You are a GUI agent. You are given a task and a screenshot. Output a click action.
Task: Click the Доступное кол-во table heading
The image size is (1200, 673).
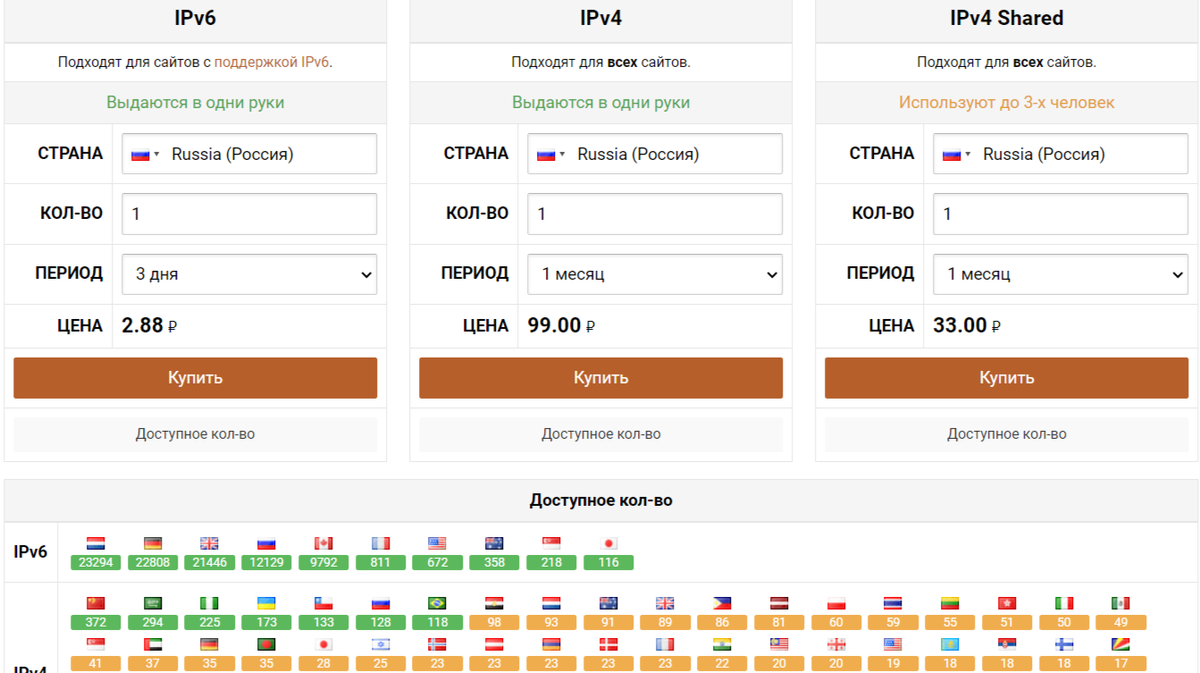tap(601, 501)
